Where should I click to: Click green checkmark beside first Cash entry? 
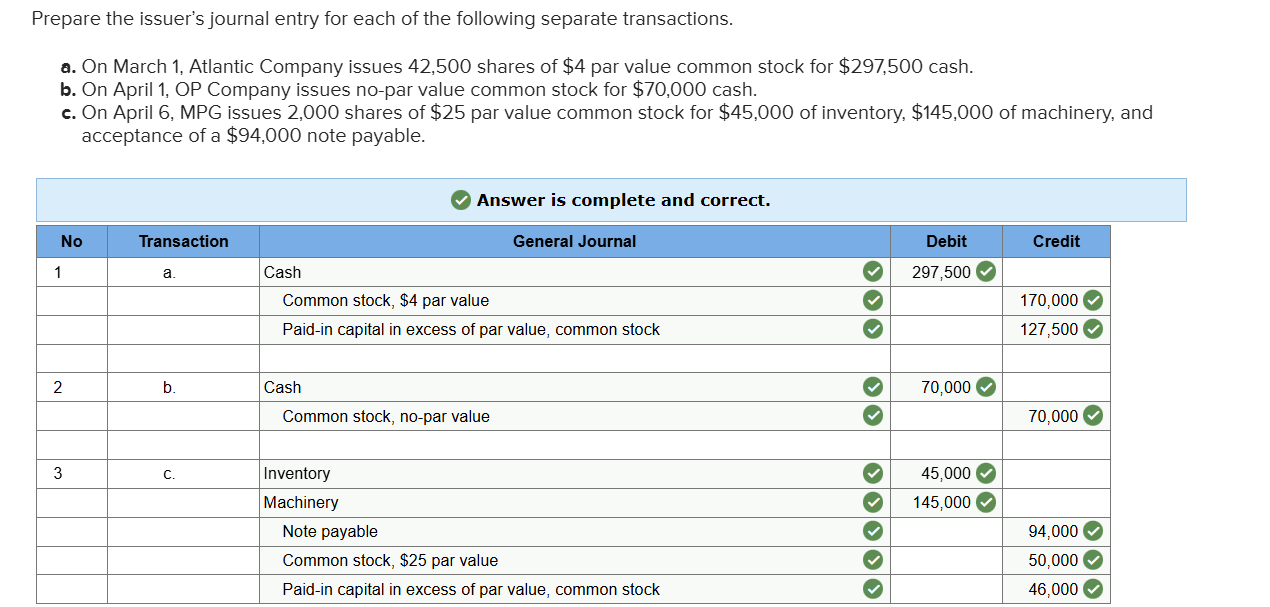tap(873, 272)
